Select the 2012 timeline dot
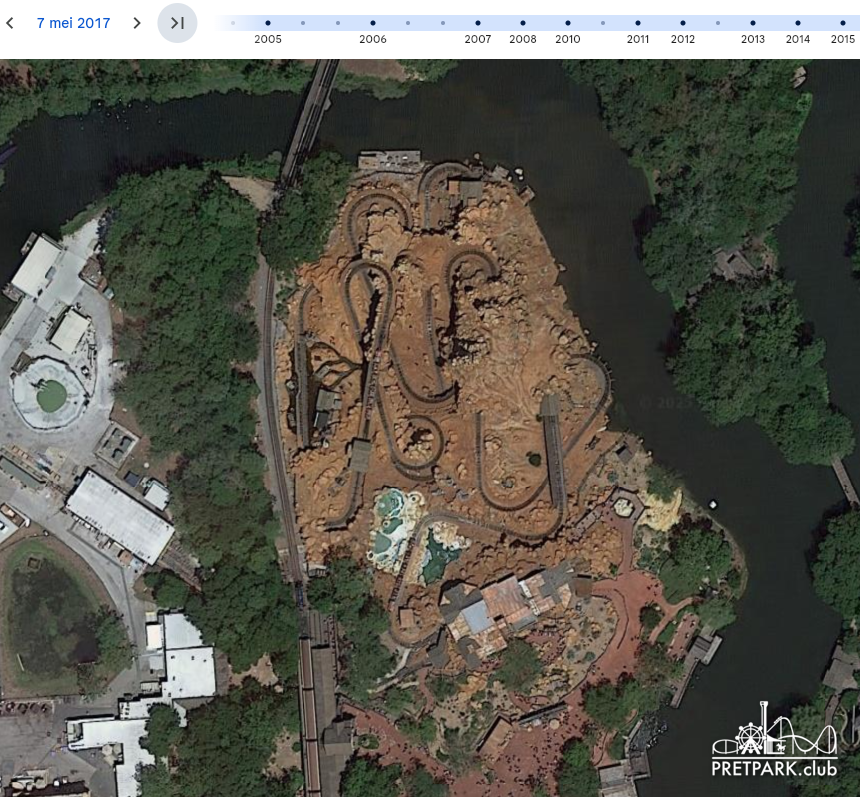 pos(683,22)
